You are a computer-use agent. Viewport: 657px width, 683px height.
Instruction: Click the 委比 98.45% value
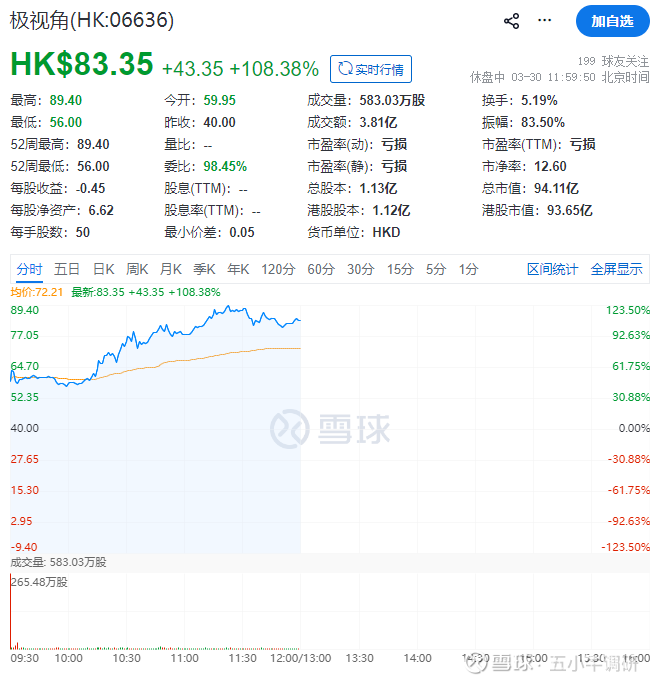pos(225,166)
